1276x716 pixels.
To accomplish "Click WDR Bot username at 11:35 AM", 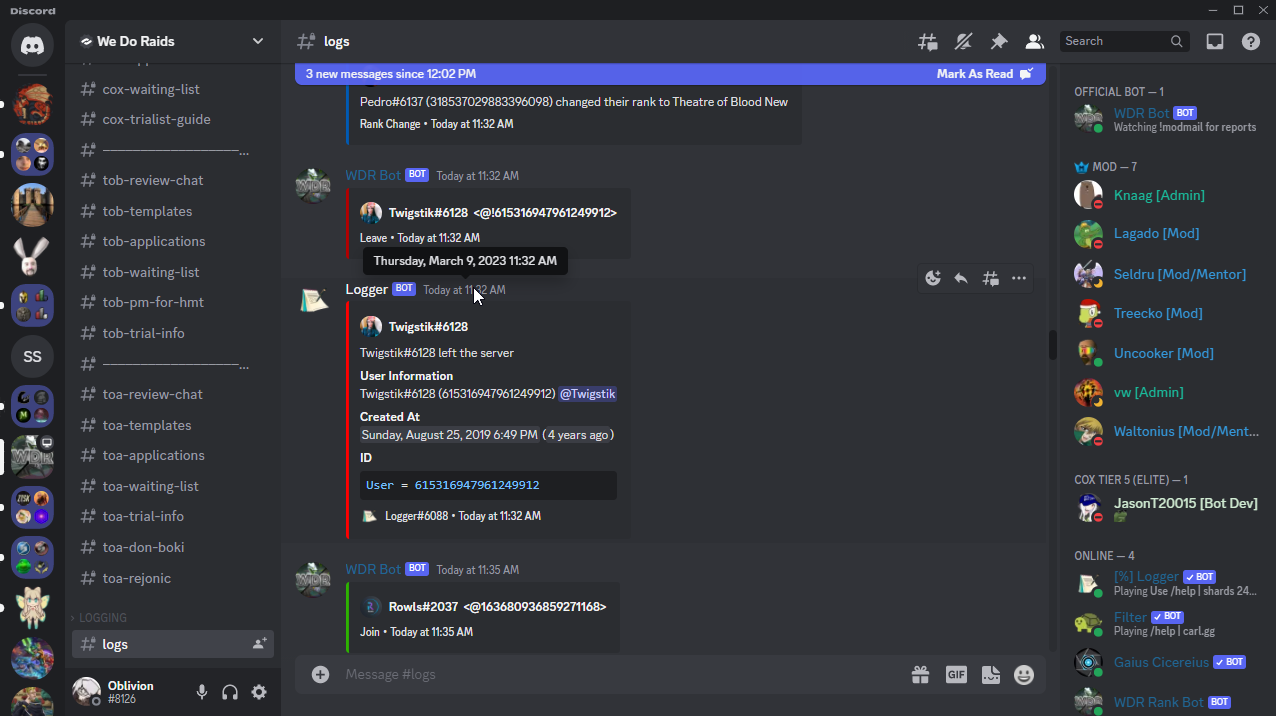I will point(373,569).
